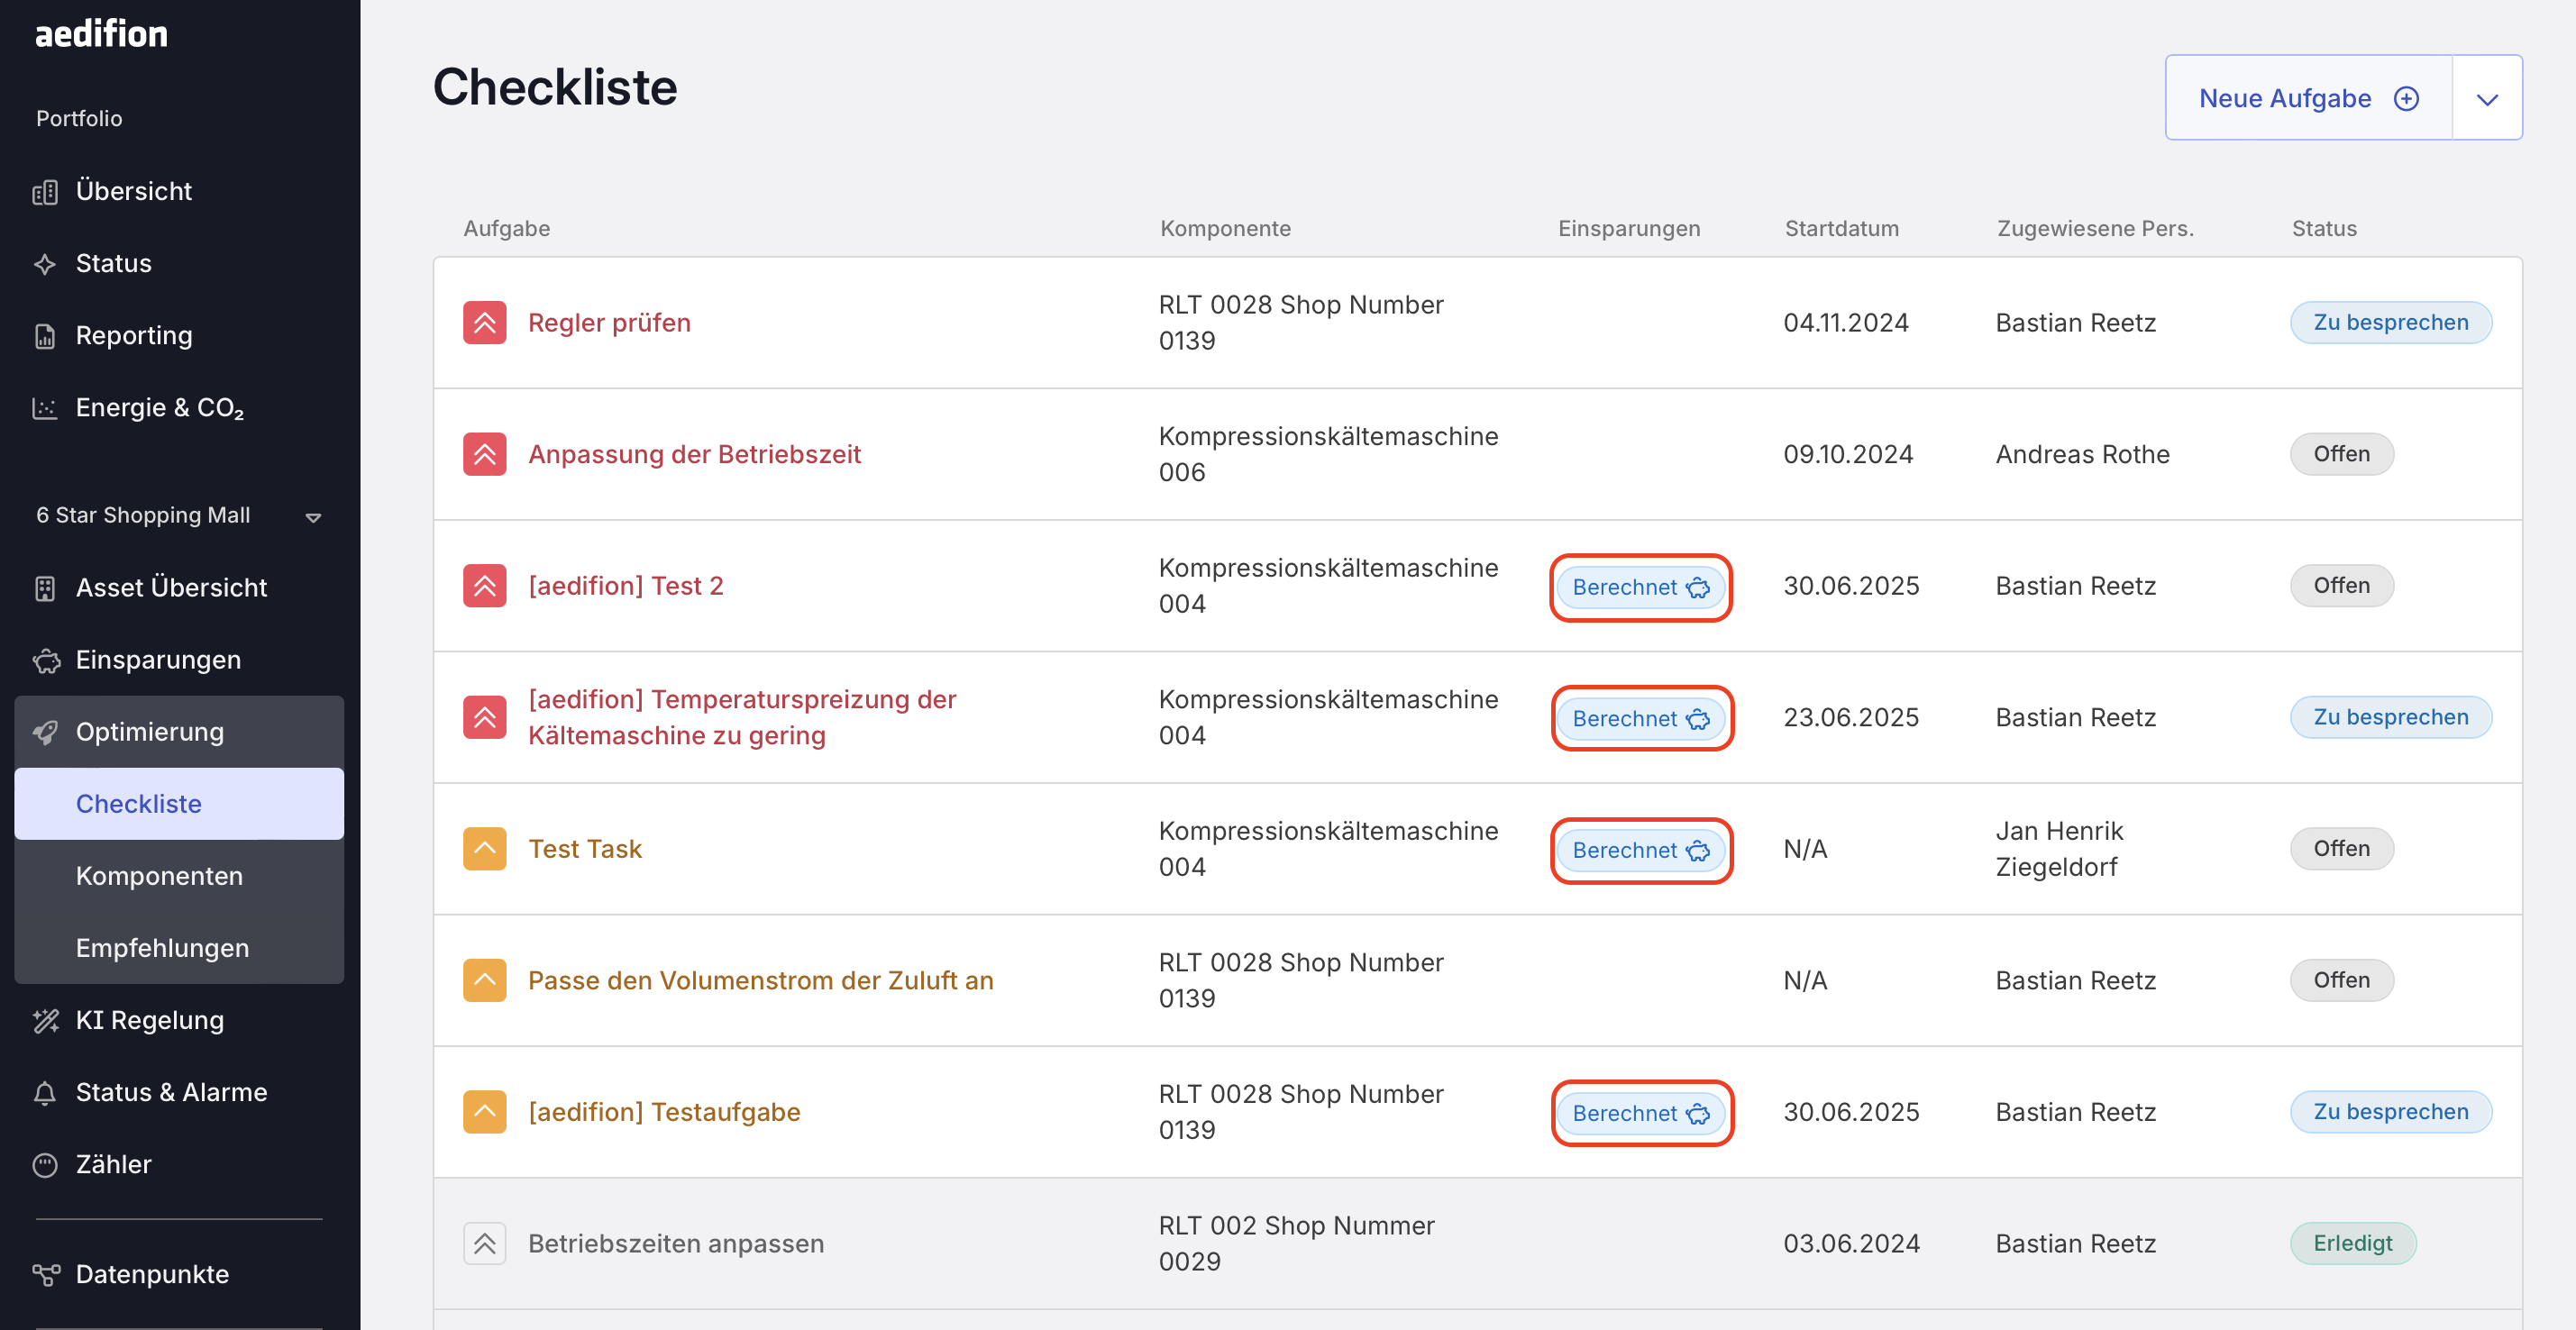Click 'Jan Henrik Ziegeldorf' assignee cell
2576x1330 pixels.
2059,849
